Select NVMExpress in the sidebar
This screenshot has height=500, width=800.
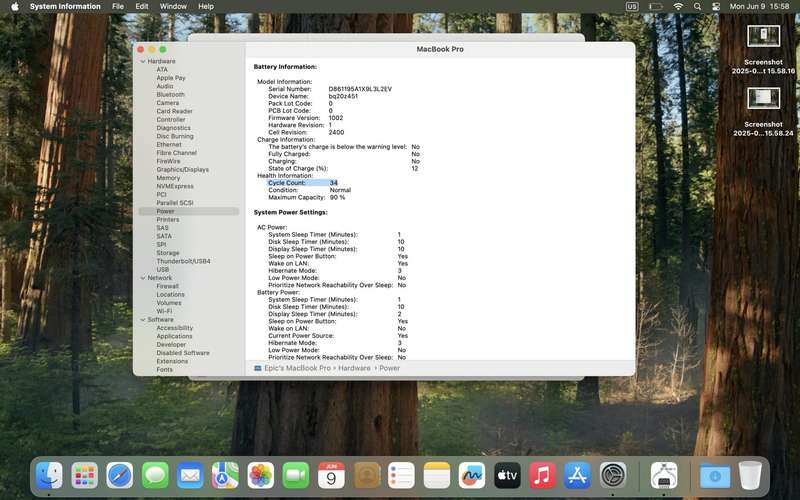pos(175,186)
